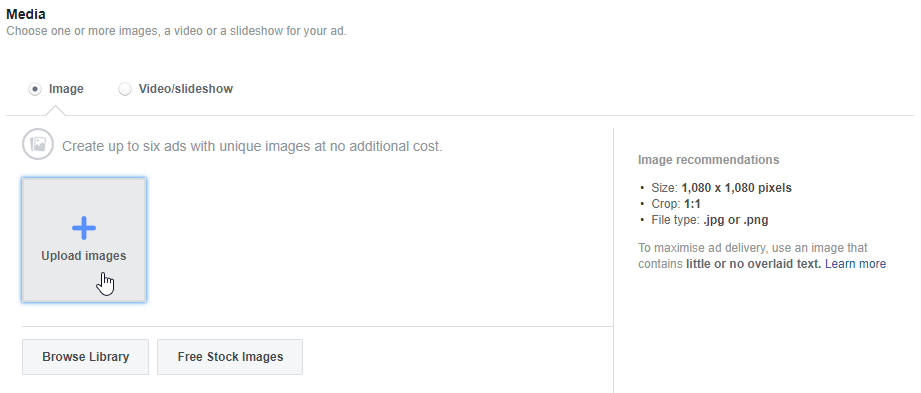Click the round picture icon beside ads hint
Image resolution: width=921 pixels, height=393 pixels.
click(38, 145)
